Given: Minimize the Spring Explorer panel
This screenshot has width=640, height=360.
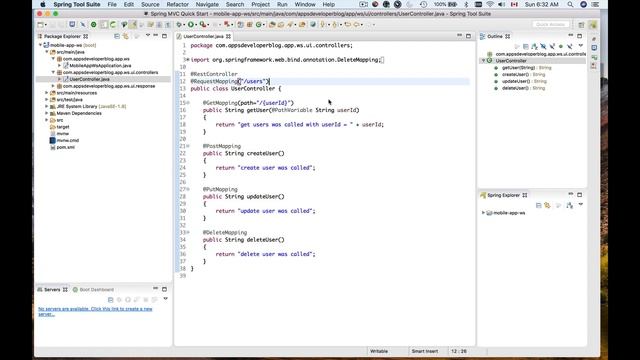Looking at the screenshot, I should click(x=571, y=195).
